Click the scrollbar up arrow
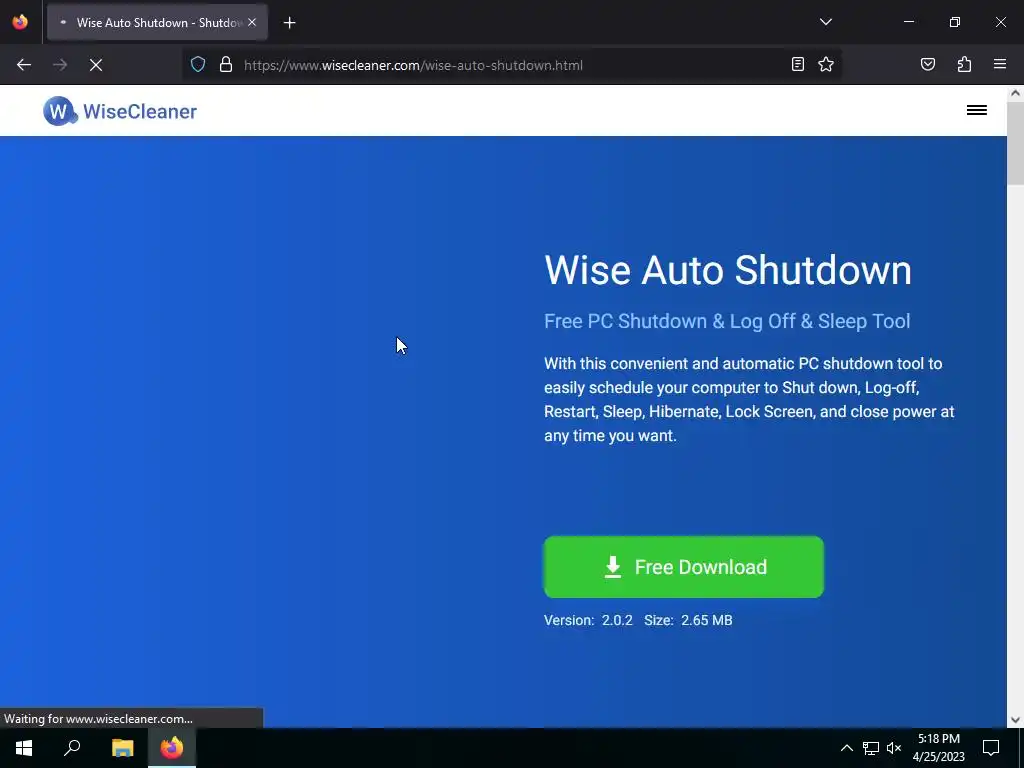 [x=1015, y=93]
